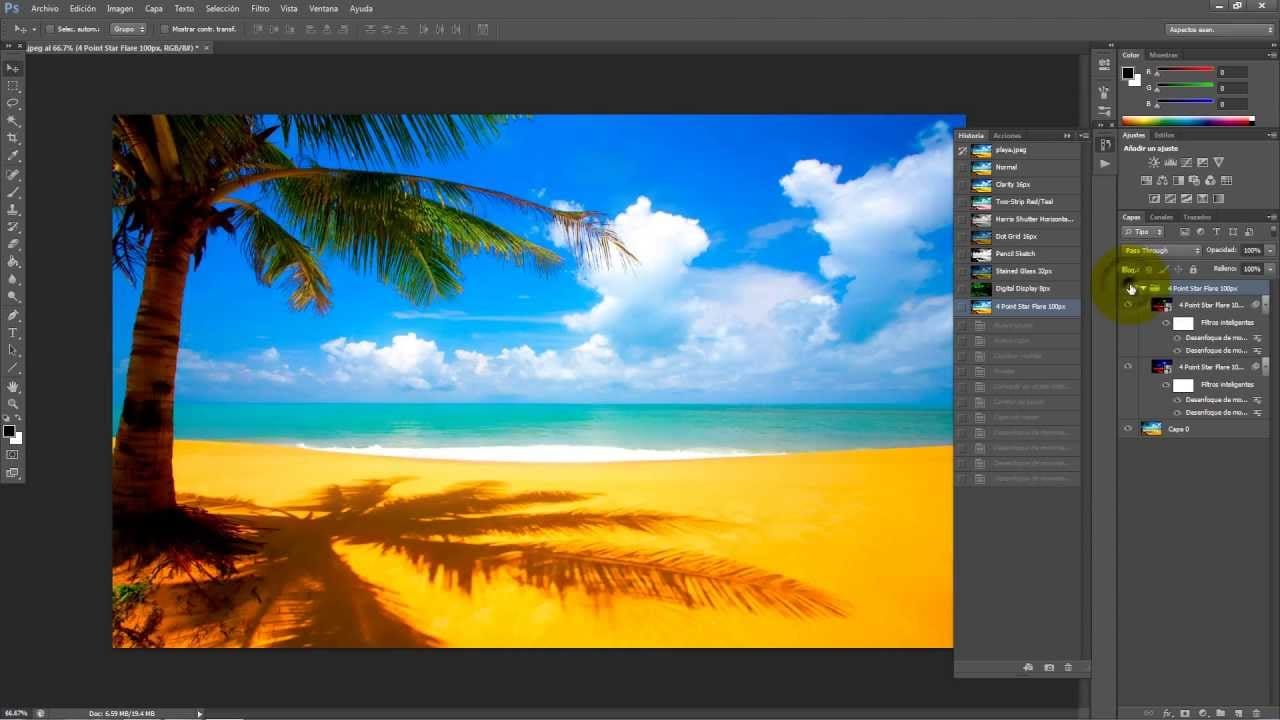This screenshot has width=1280, height=720.
Task: Open the Archivo menu
Action: click(45, 8)
